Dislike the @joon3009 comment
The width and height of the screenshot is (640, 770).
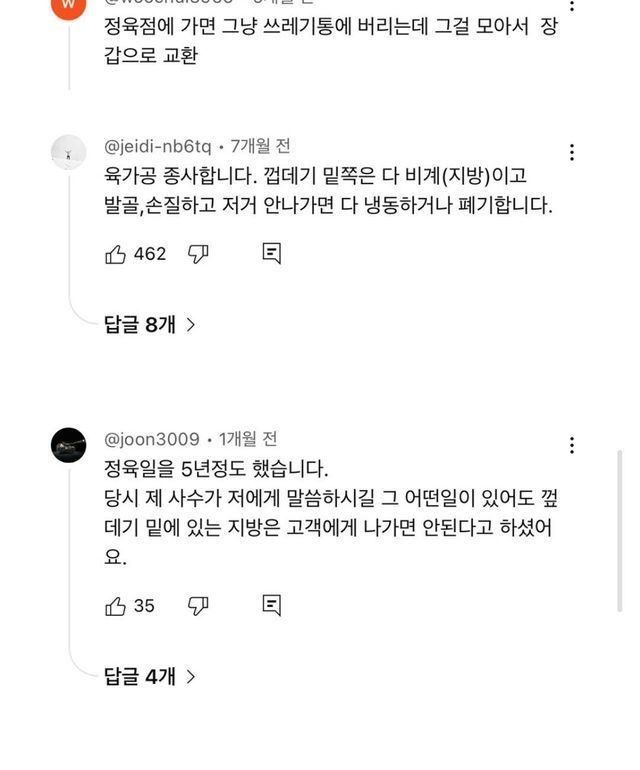(x=198, y=605)
